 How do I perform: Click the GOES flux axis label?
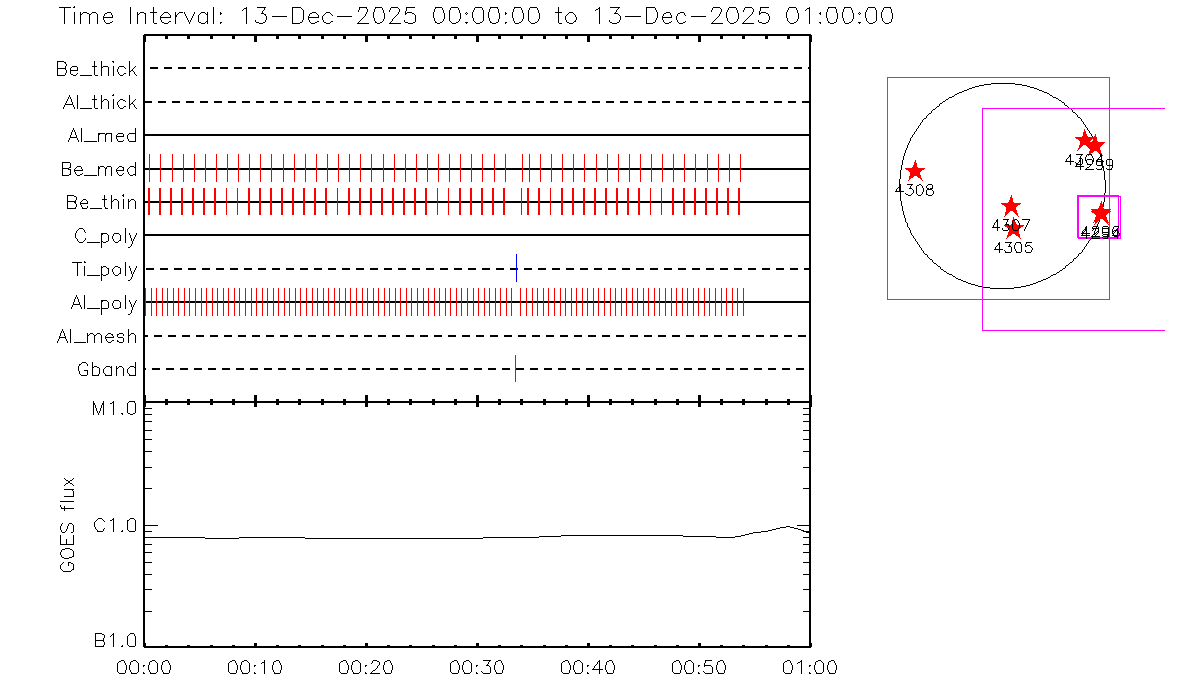click(x=68, y=526)
